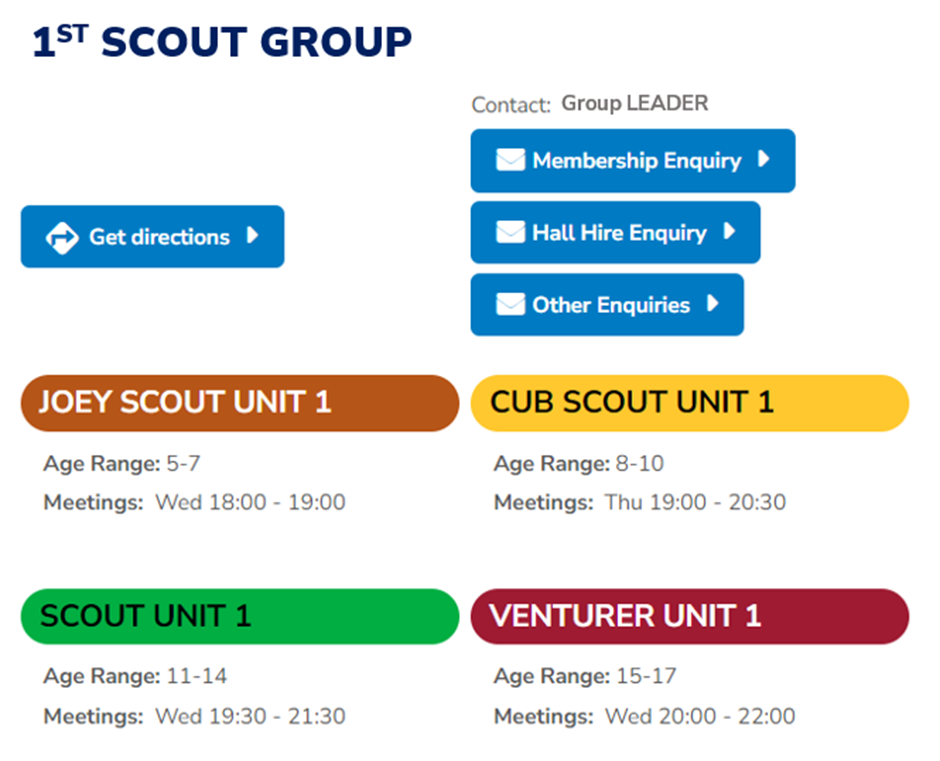Click the arrow after Hall Hire Enquiry
This screenshot has width=940, height=761.
pyautogui.click(x=730, y=231)
